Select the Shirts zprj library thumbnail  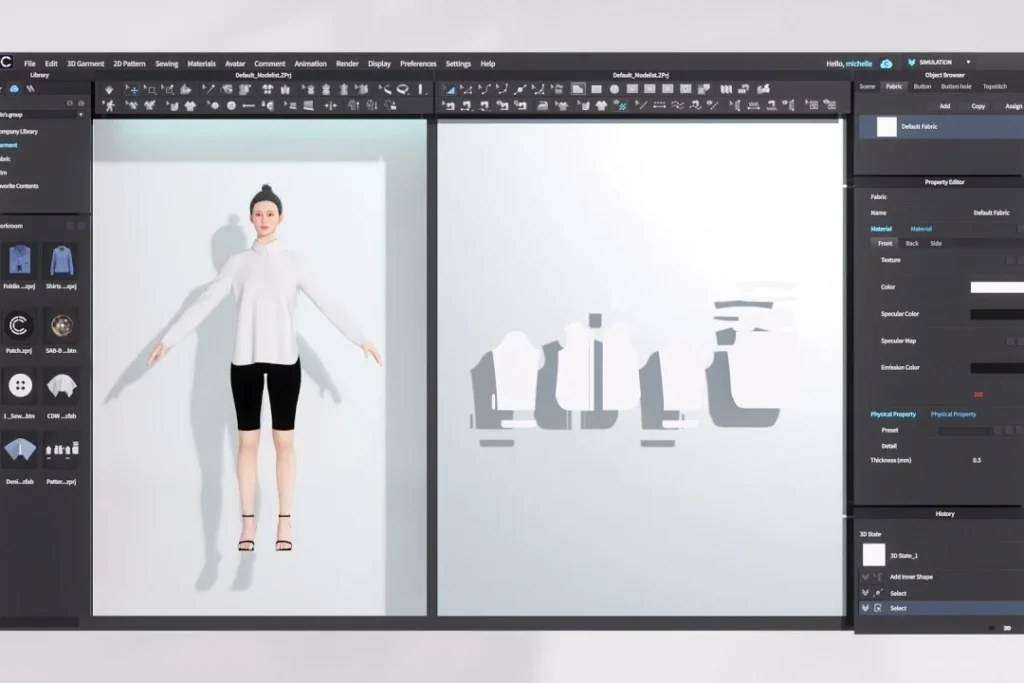62,262
